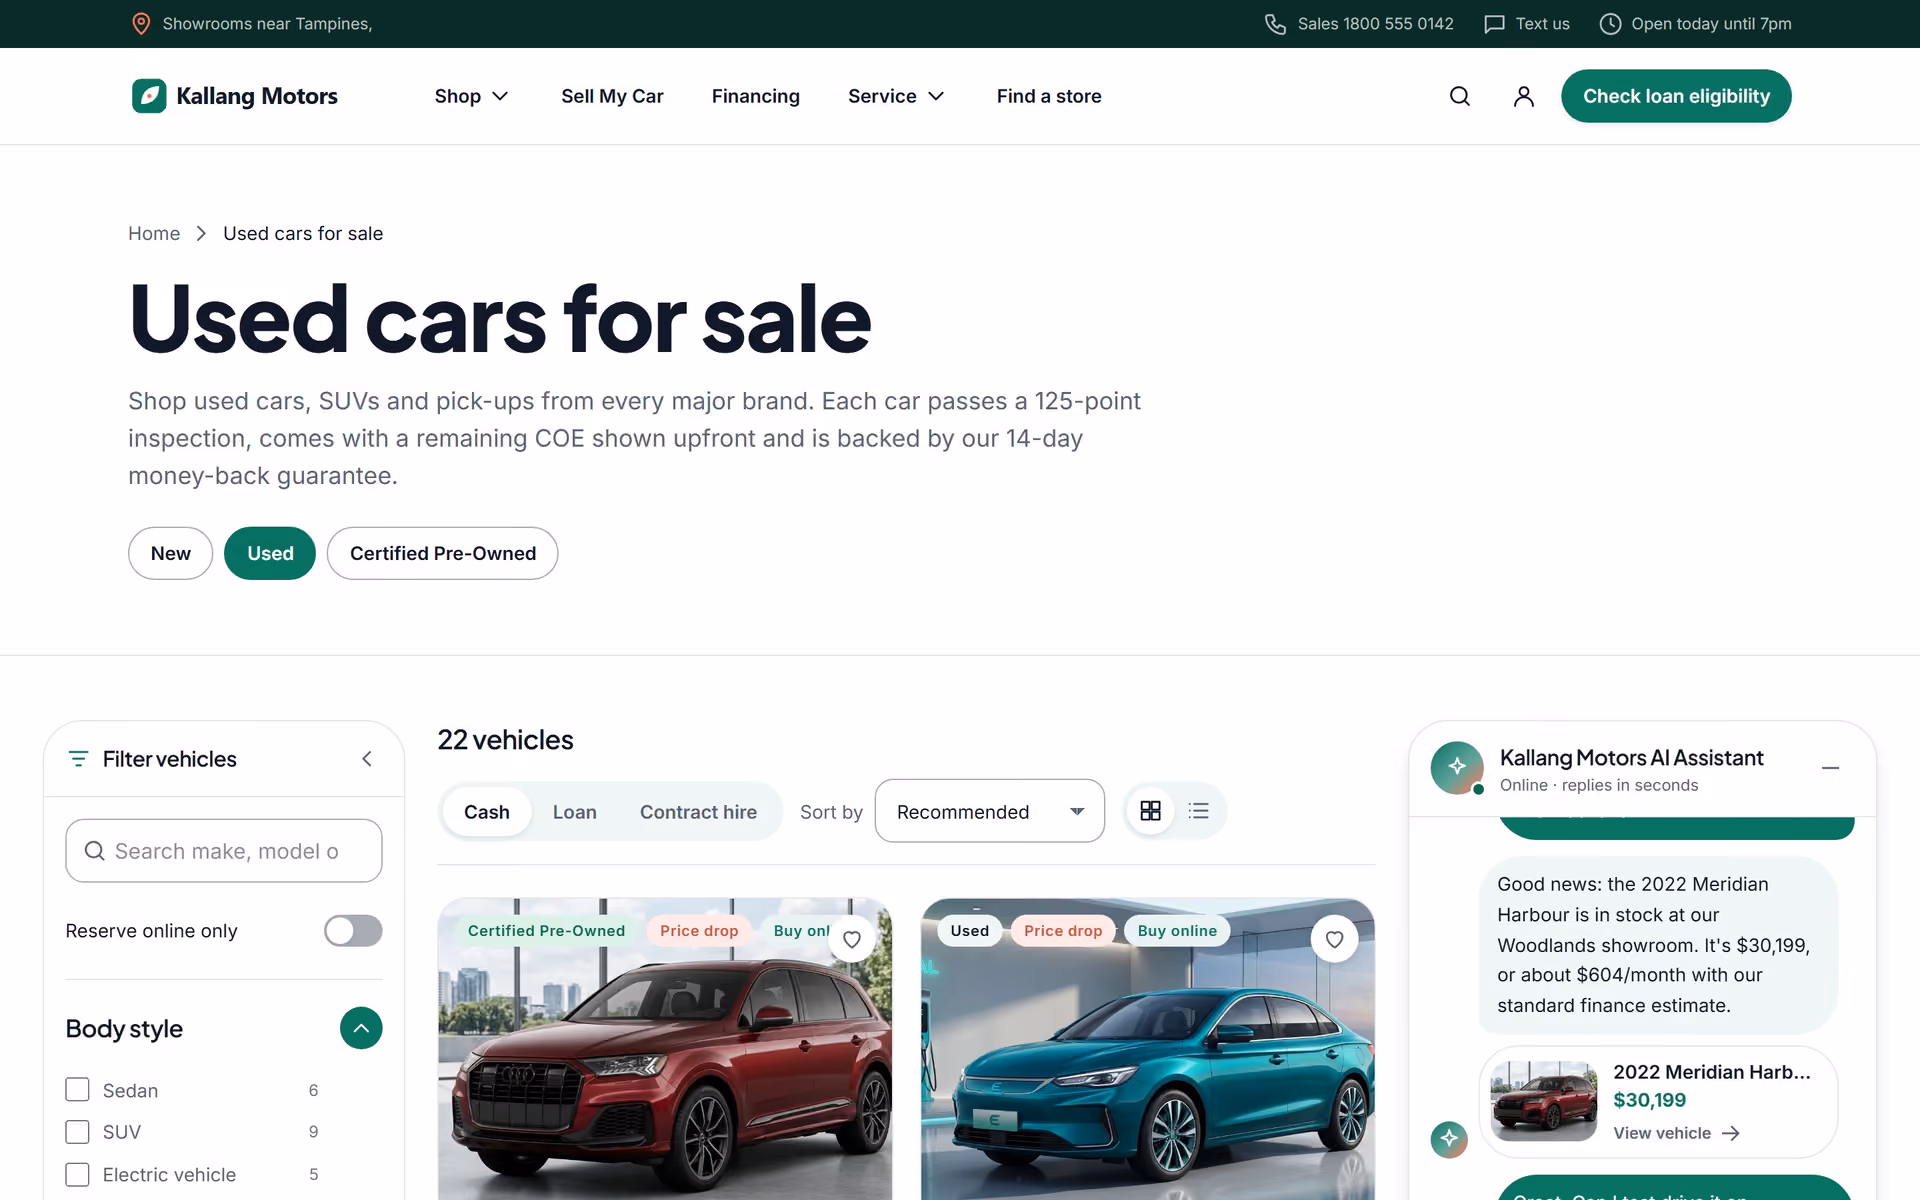
Task: Open the Sort by Recommended dropdown
Action: click(990, 811)
